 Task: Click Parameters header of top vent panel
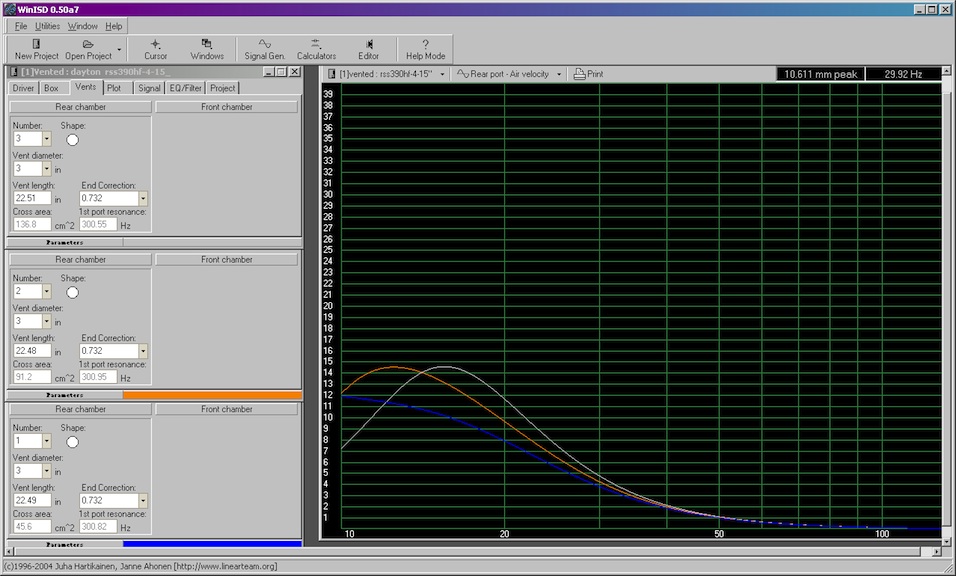pyautogui.click(x=65, y=243)
